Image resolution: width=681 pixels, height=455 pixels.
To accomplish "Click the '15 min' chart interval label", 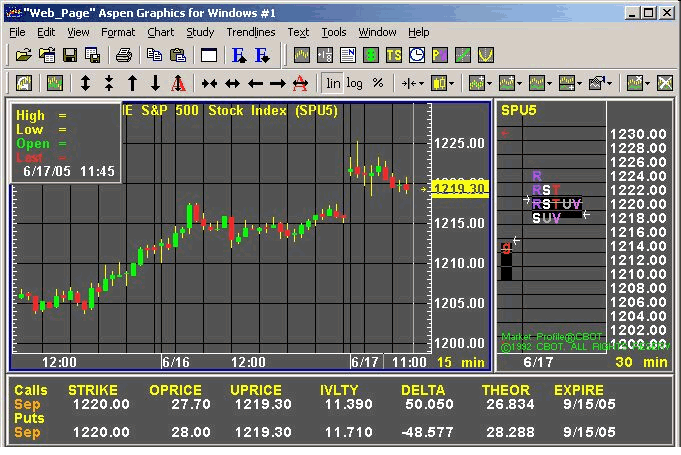I will [458, 362].
